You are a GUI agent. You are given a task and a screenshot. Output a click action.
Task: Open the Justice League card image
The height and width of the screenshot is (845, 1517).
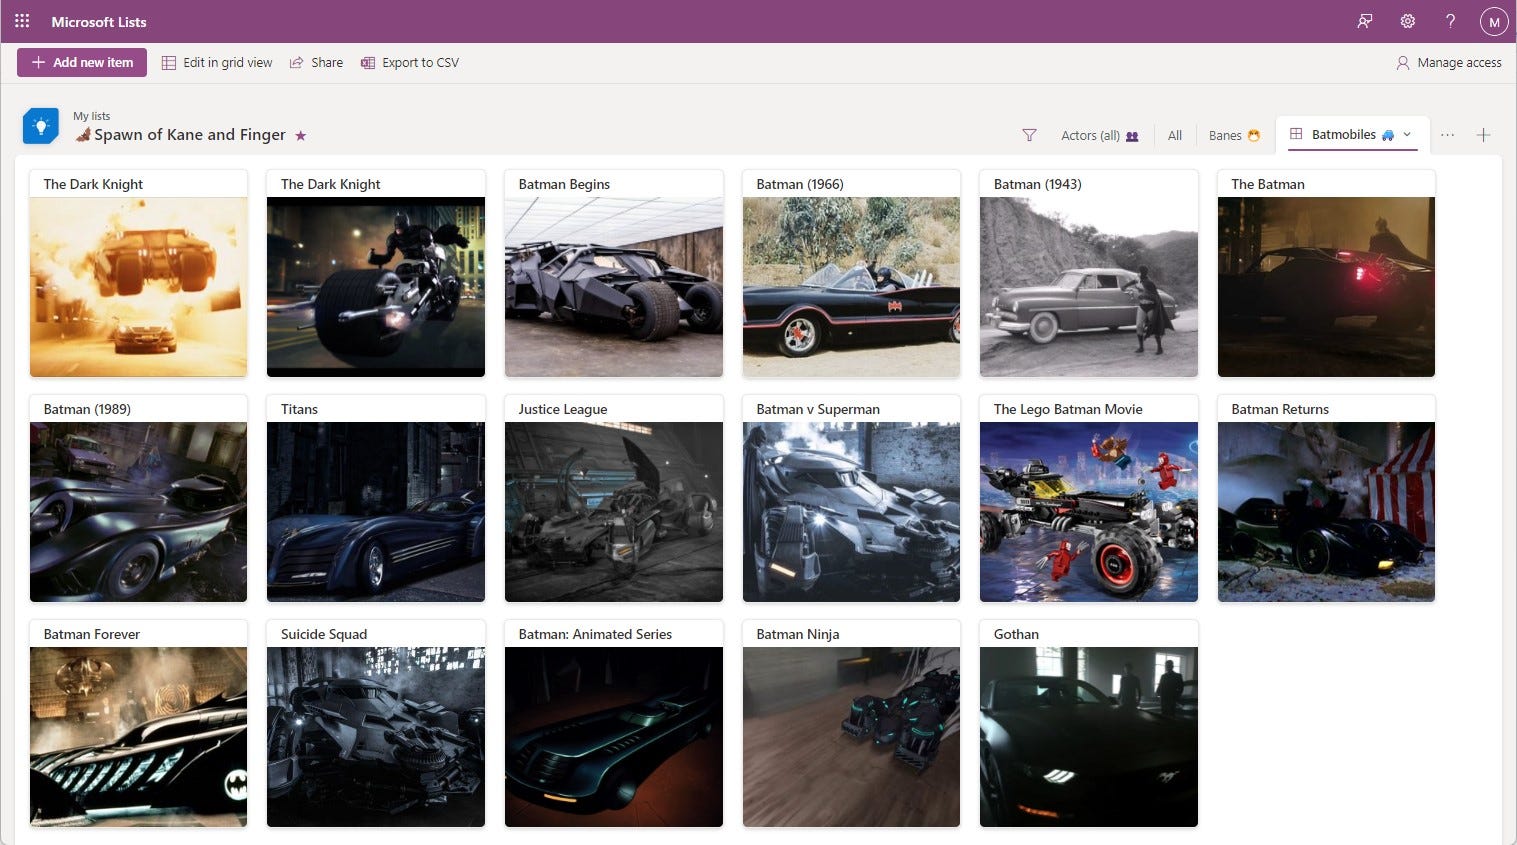click(x=614, y=512)
